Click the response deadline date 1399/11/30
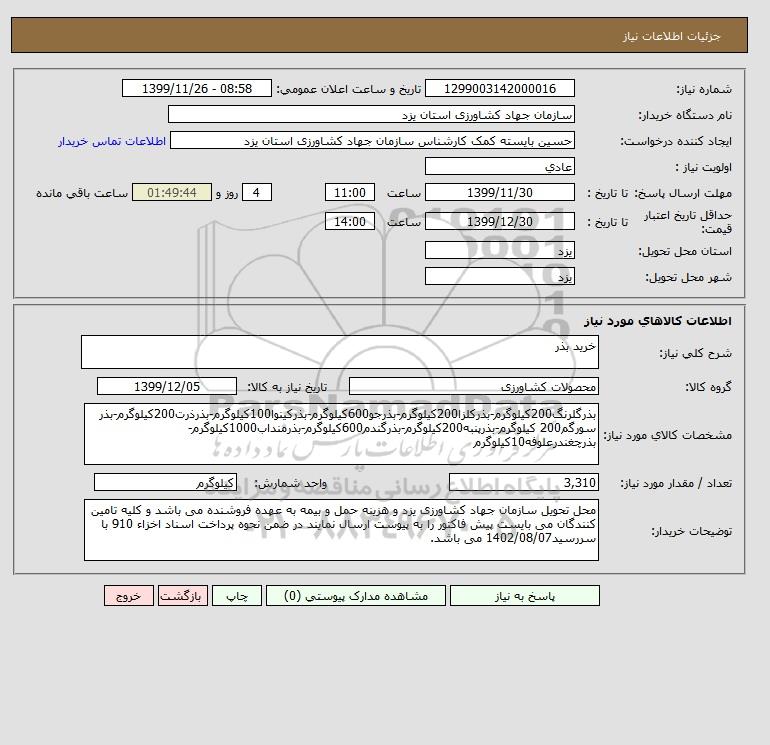The height and width of the screenshot is (745, 770). (499, 193)
